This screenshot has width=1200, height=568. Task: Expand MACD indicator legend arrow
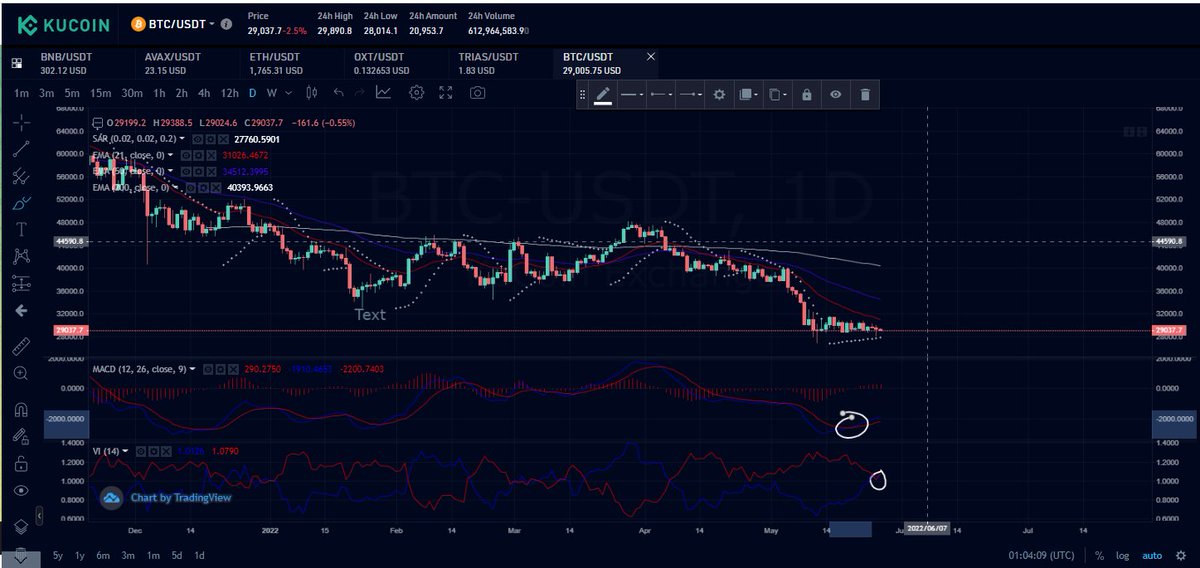click(x=192, y=369)
